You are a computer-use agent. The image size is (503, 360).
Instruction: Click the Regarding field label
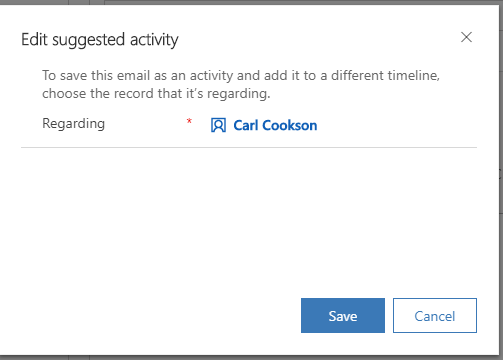click(73, 124)
